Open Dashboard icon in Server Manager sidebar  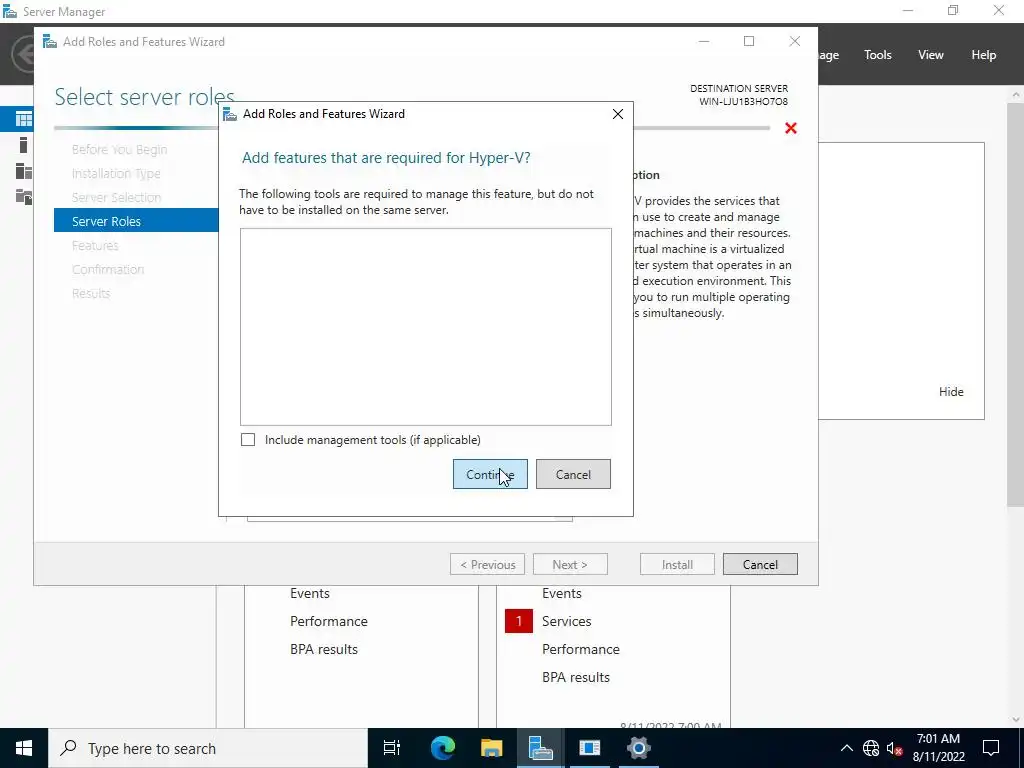(x=24, y=119)
